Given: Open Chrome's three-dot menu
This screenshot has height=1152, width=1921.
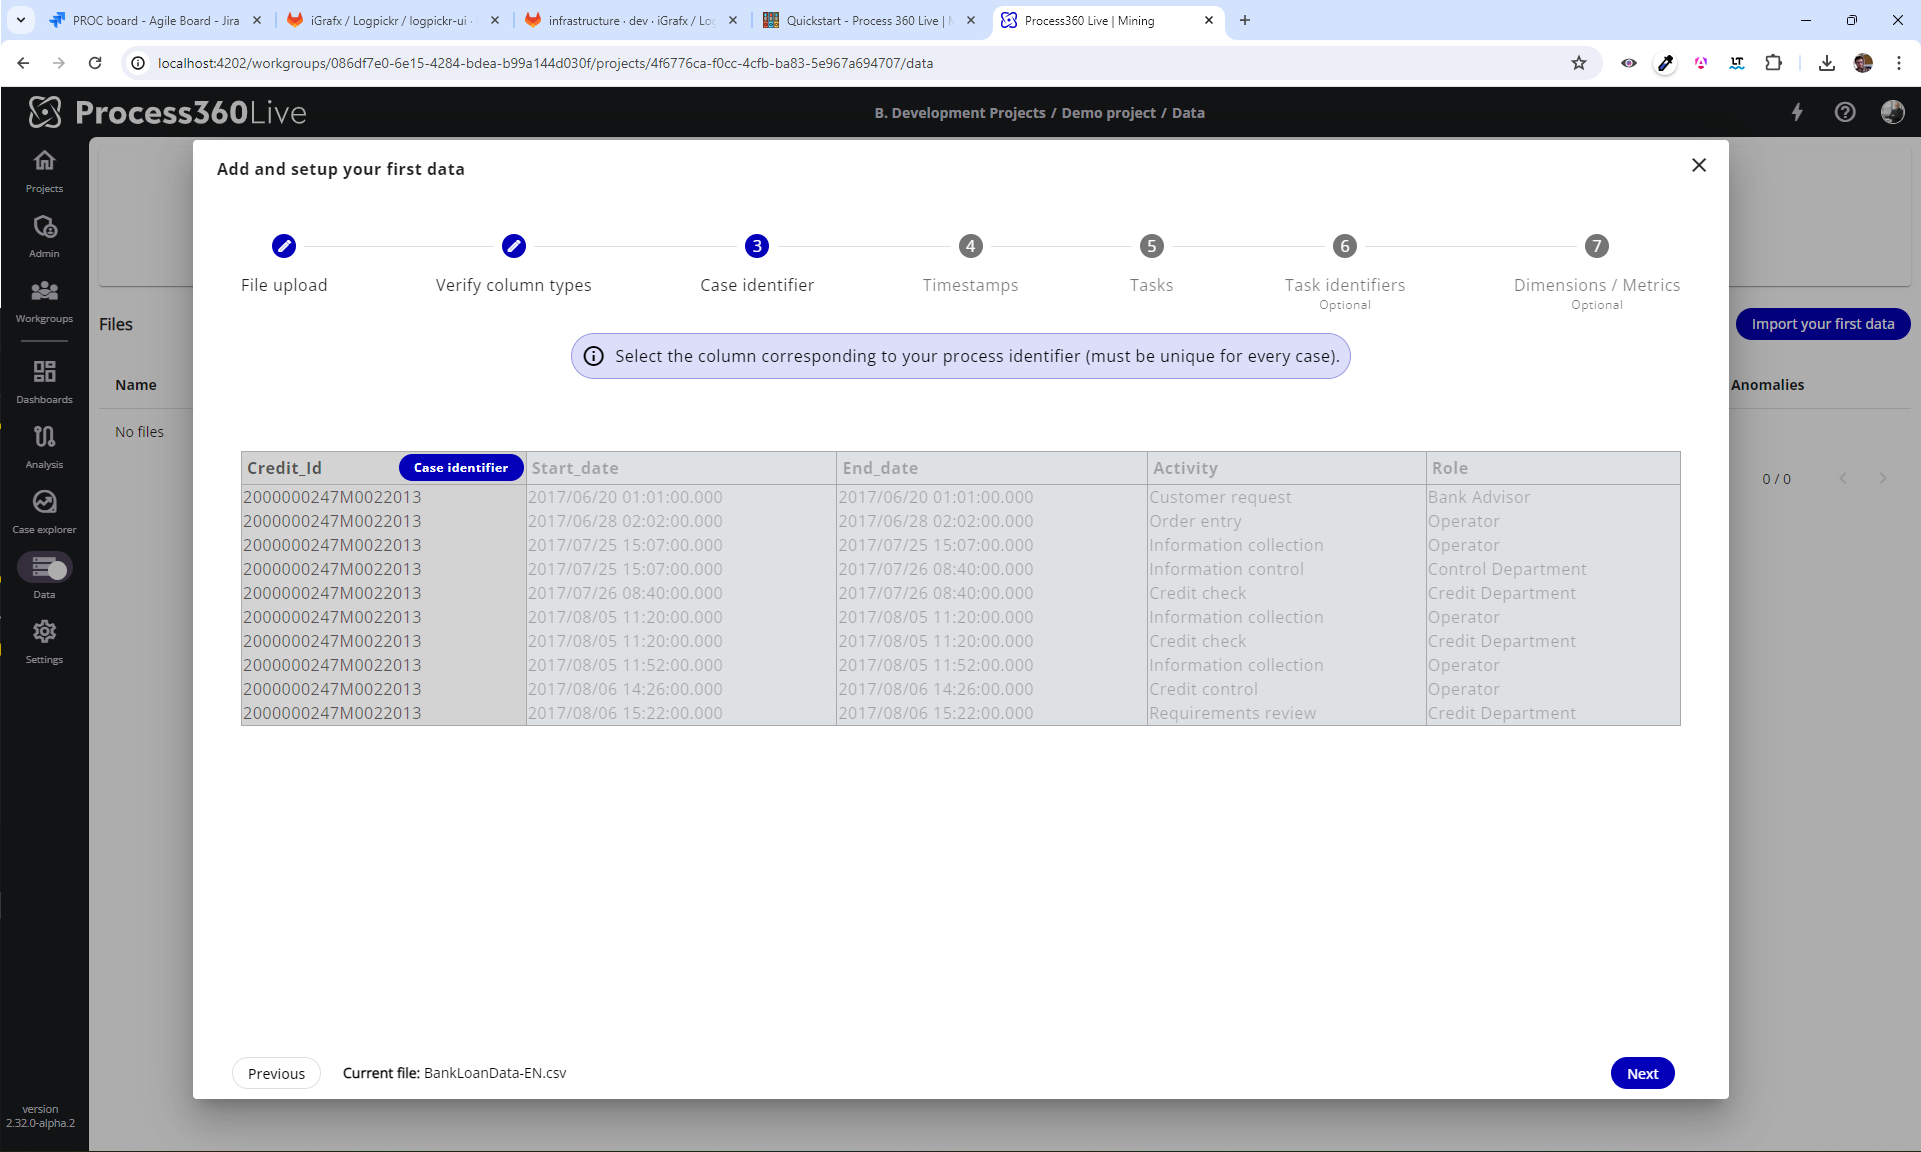Looking at the screenshot, I should [1899, 63].
